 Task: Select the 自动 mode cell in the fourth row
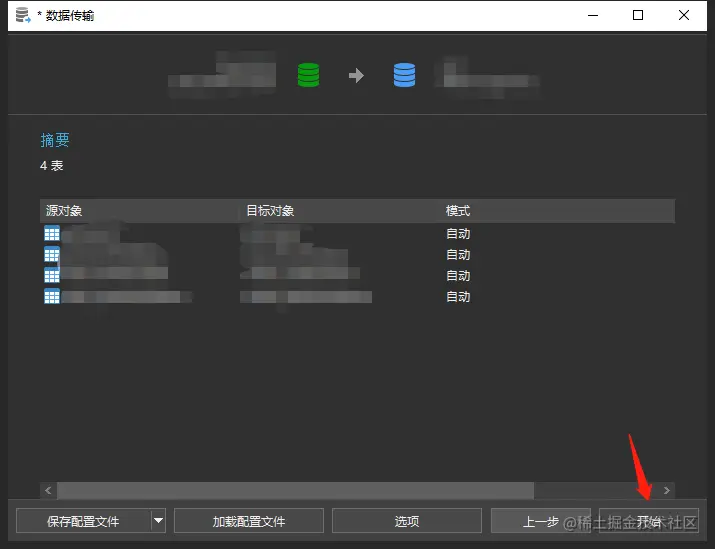458,296
